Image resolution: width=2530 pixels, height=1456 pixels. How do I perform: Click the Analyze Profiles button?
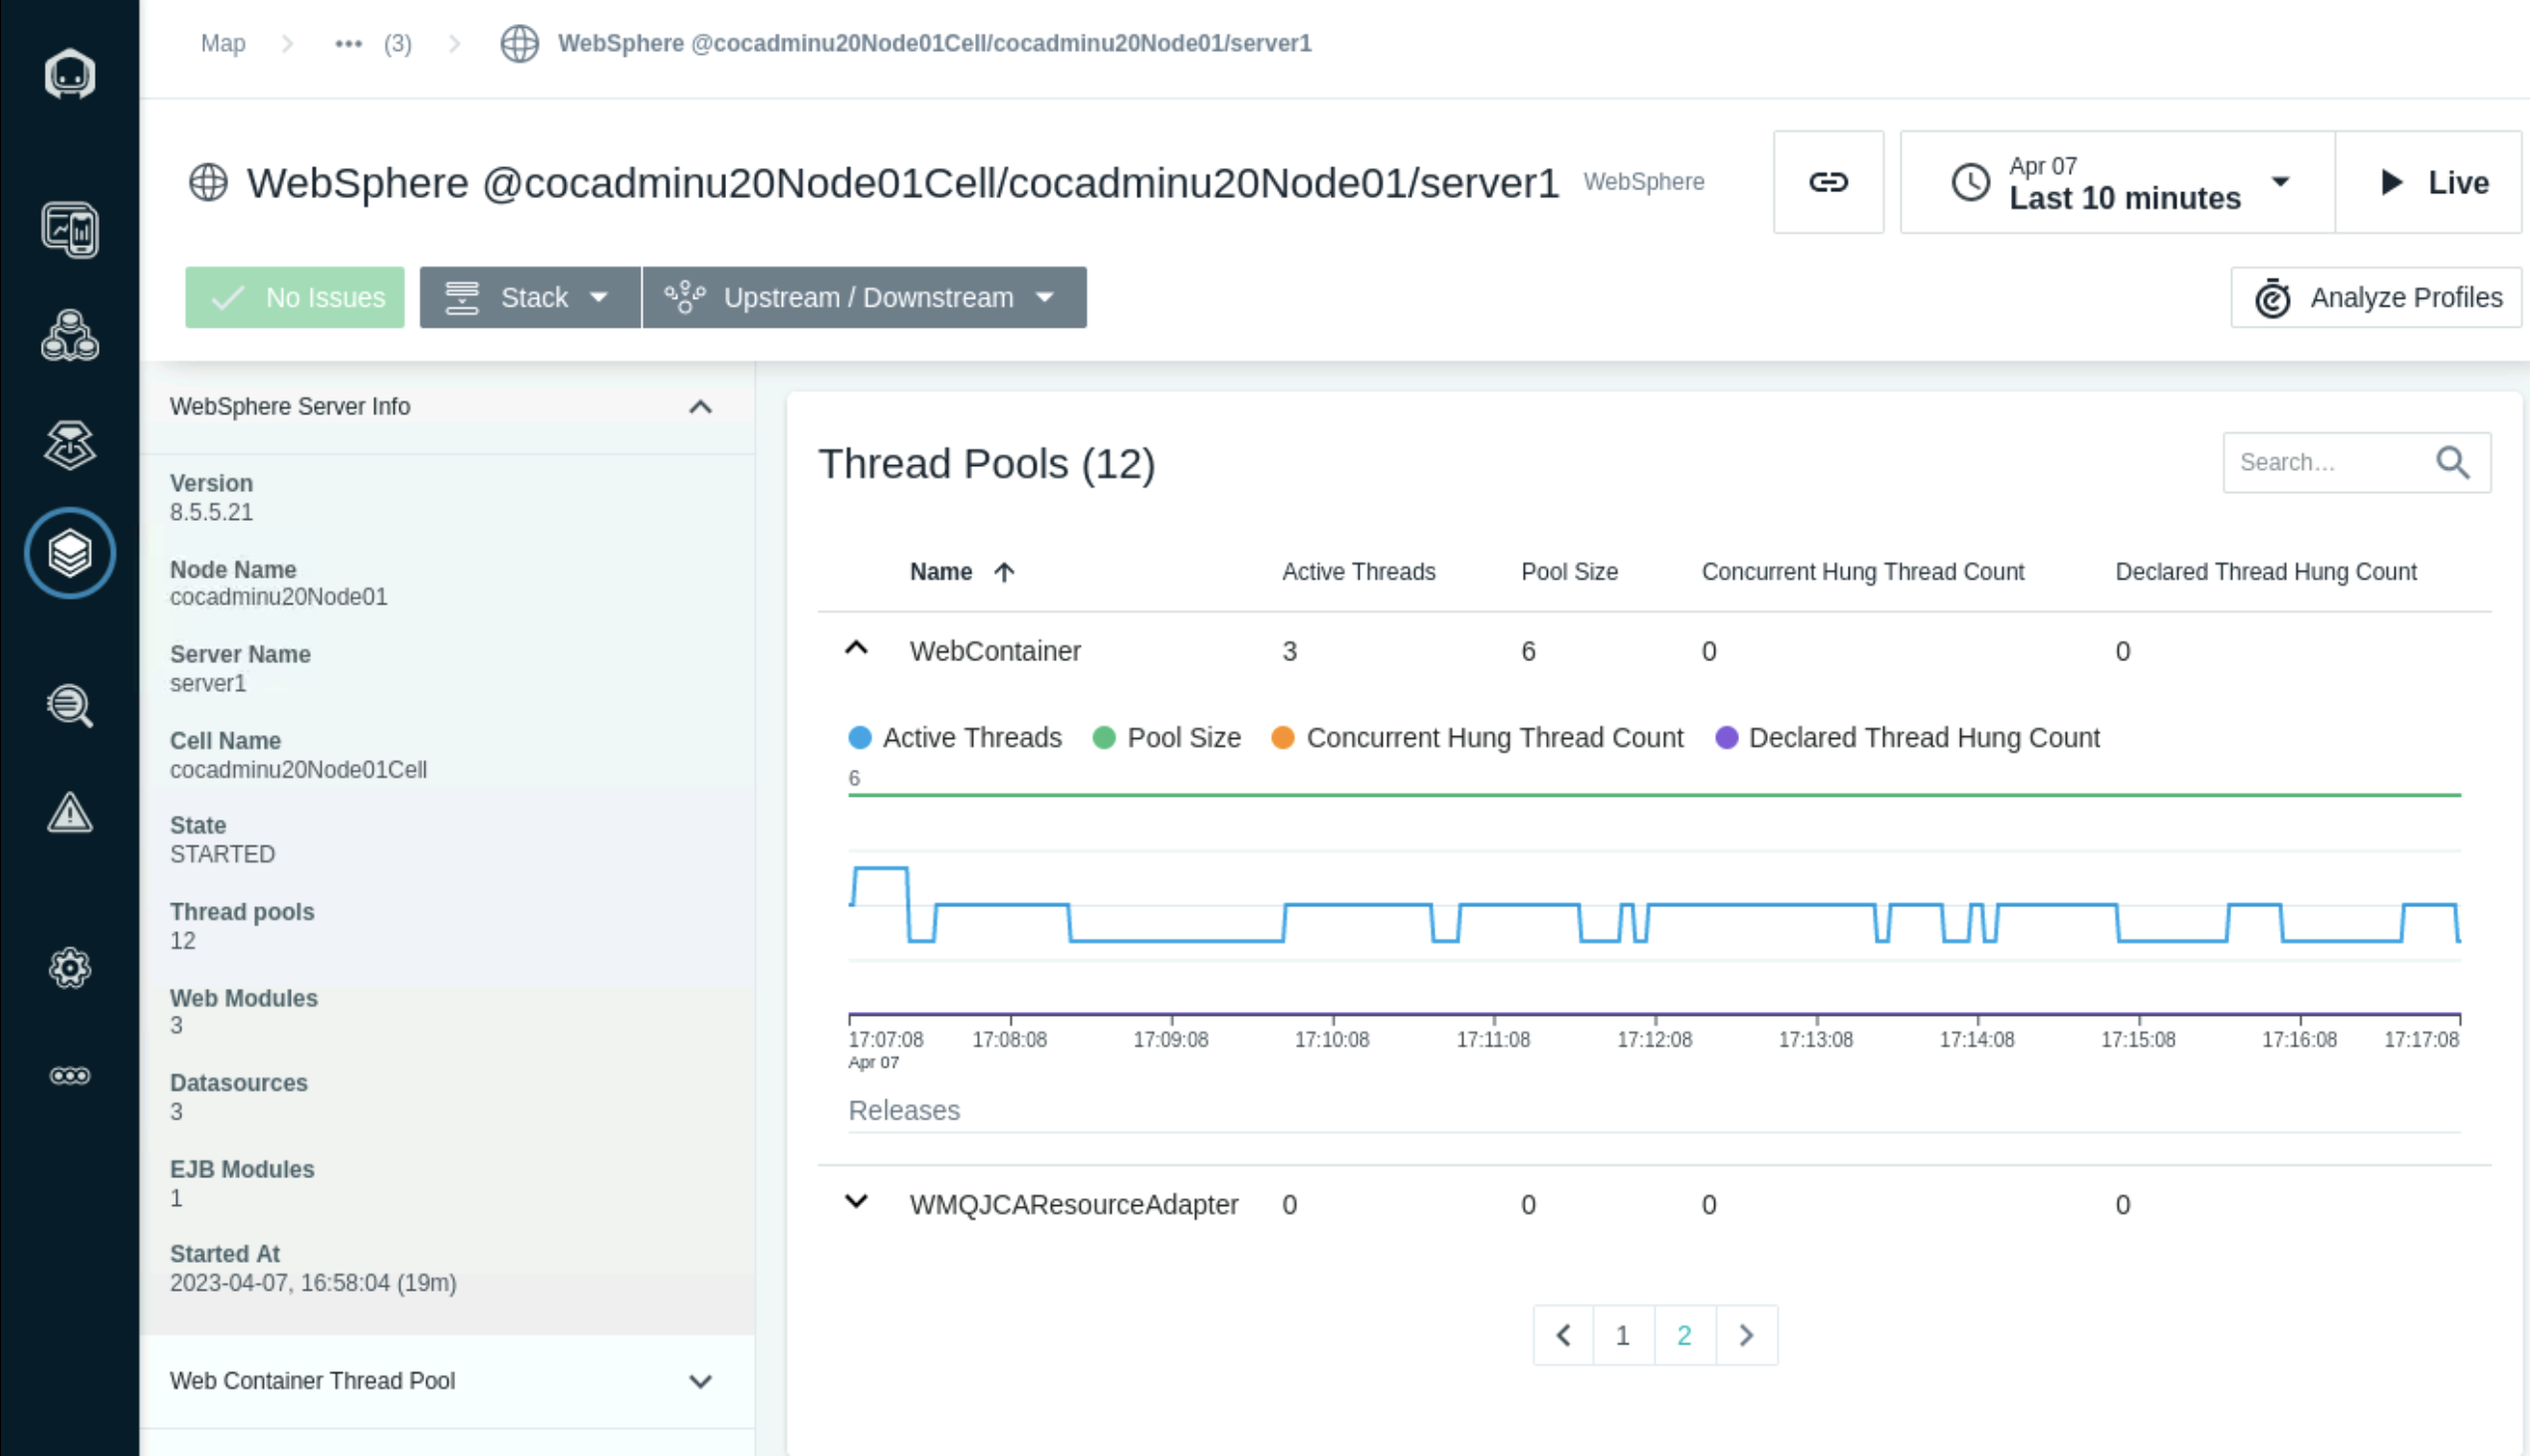coord(2376,297)
